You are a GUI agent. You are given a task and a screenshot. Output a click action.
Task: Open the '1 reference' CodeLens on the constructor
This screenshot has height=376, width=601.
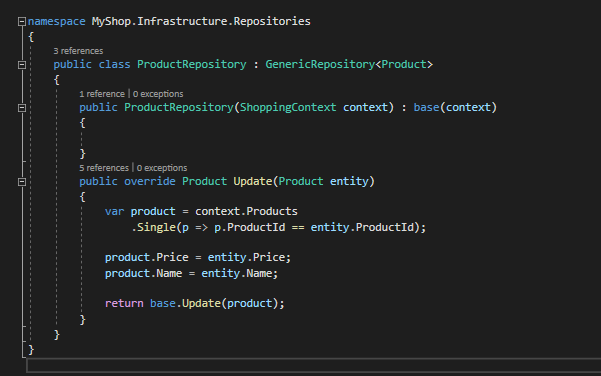pos(102,94)
